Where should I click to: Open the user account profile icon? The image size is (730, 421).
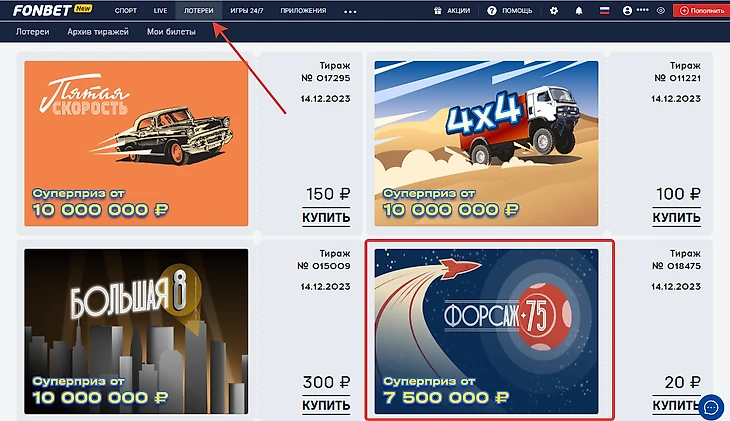[627, 10]
